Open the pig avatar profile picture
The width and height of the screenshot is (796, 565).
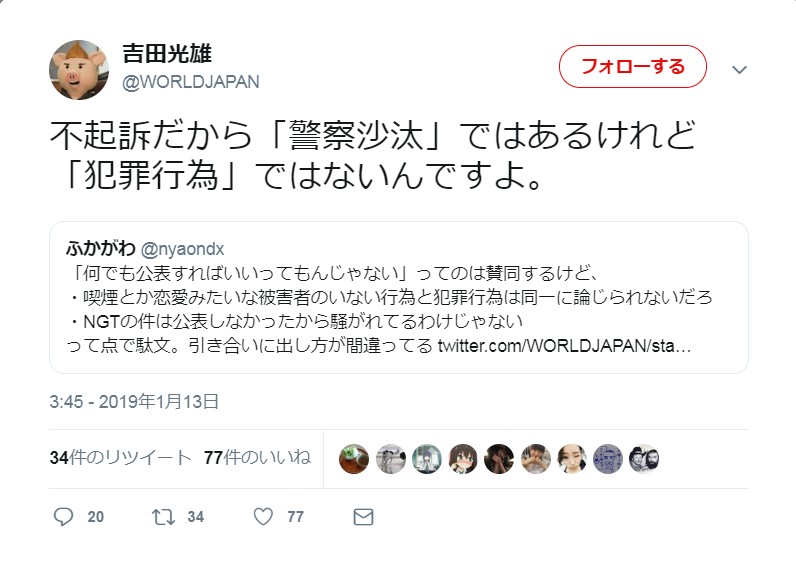(x=79, y=70)
